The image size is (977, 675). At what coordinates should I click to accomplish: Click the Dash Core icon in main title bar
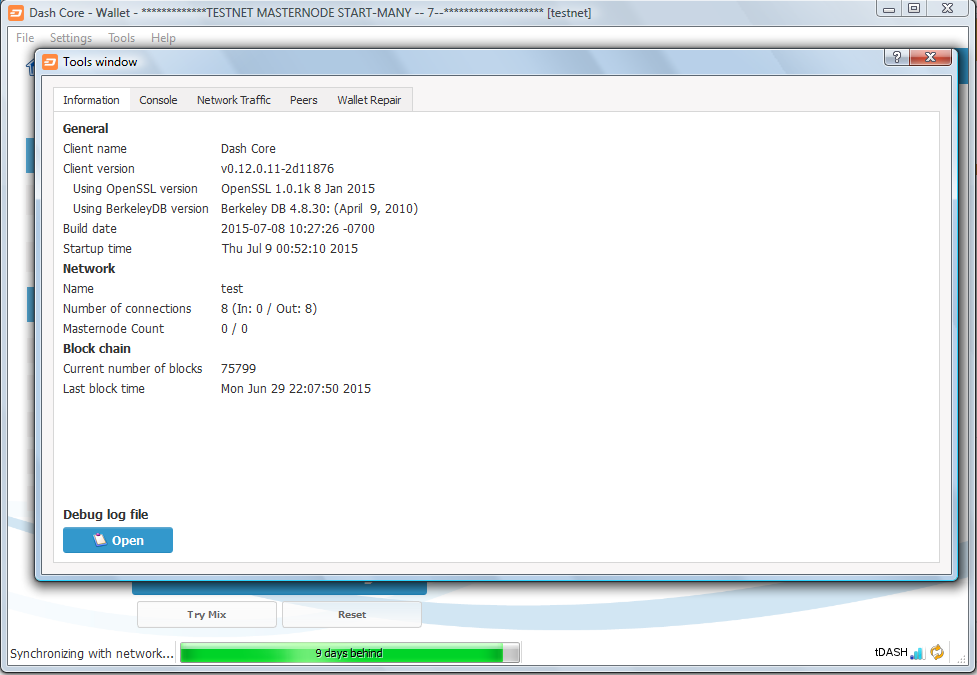point(16,12)
